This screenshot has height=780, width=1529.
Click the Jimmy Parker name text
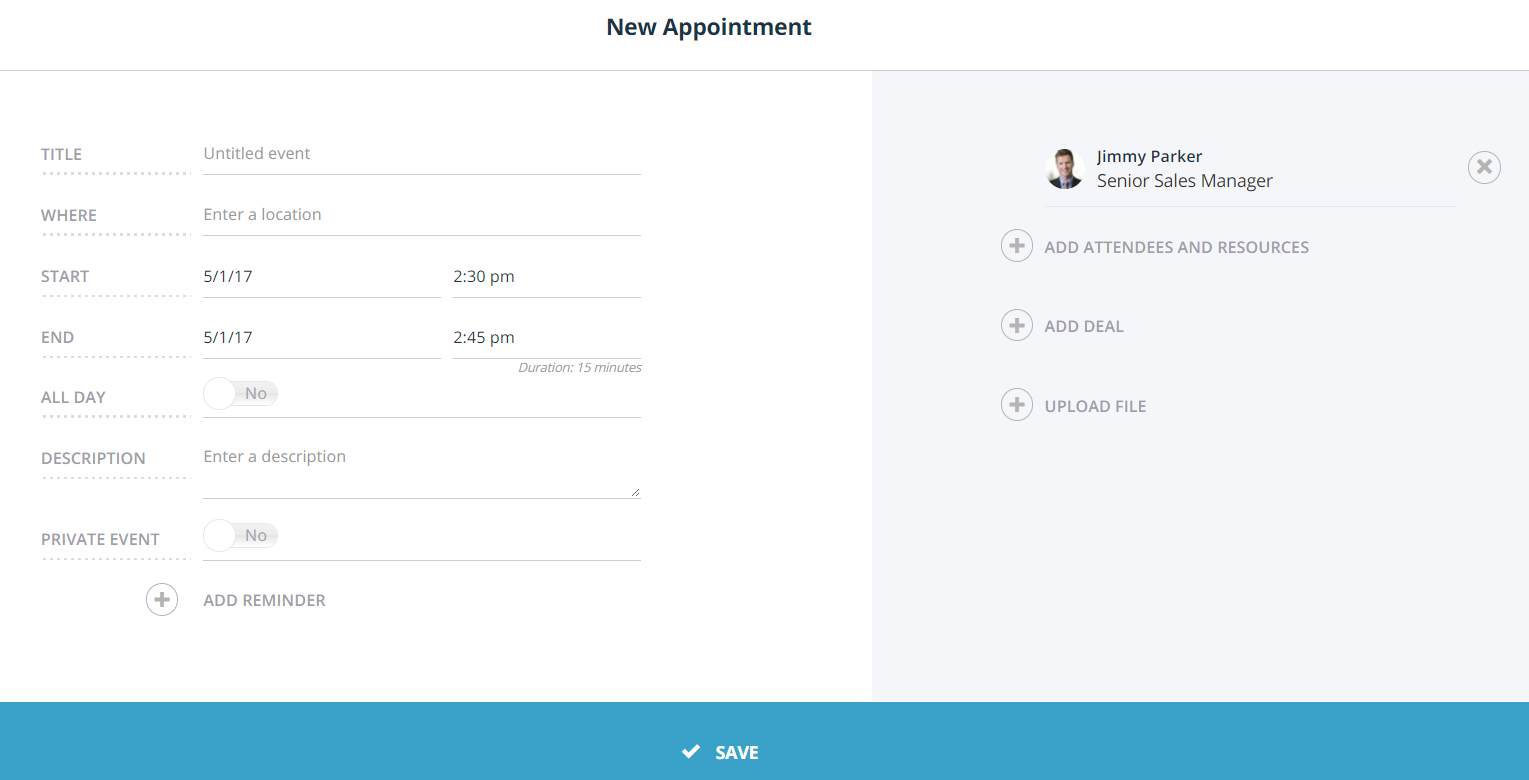[x=1149, y=156]
